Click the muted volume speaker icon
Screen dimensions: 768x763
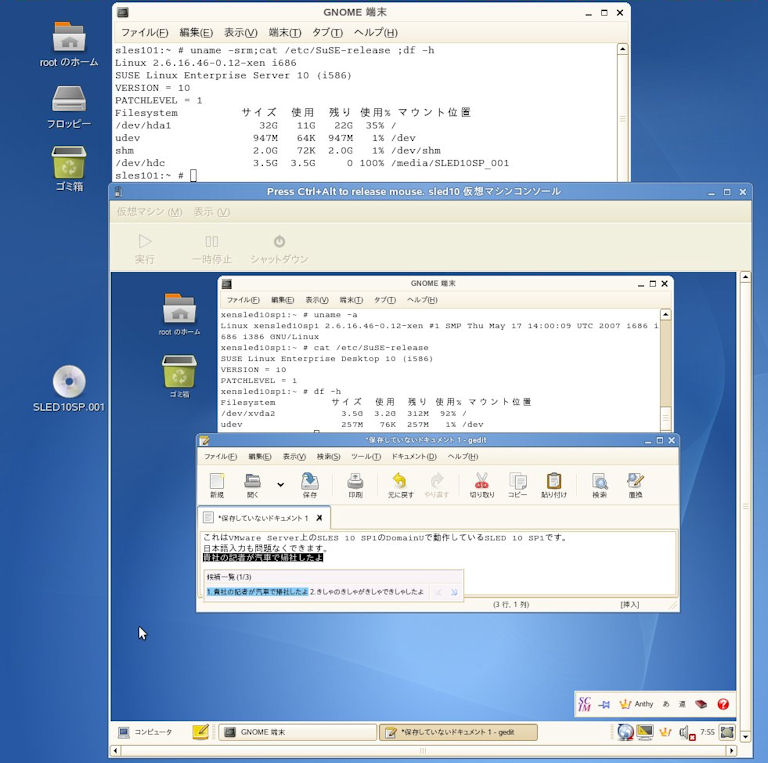click(687, 733)
